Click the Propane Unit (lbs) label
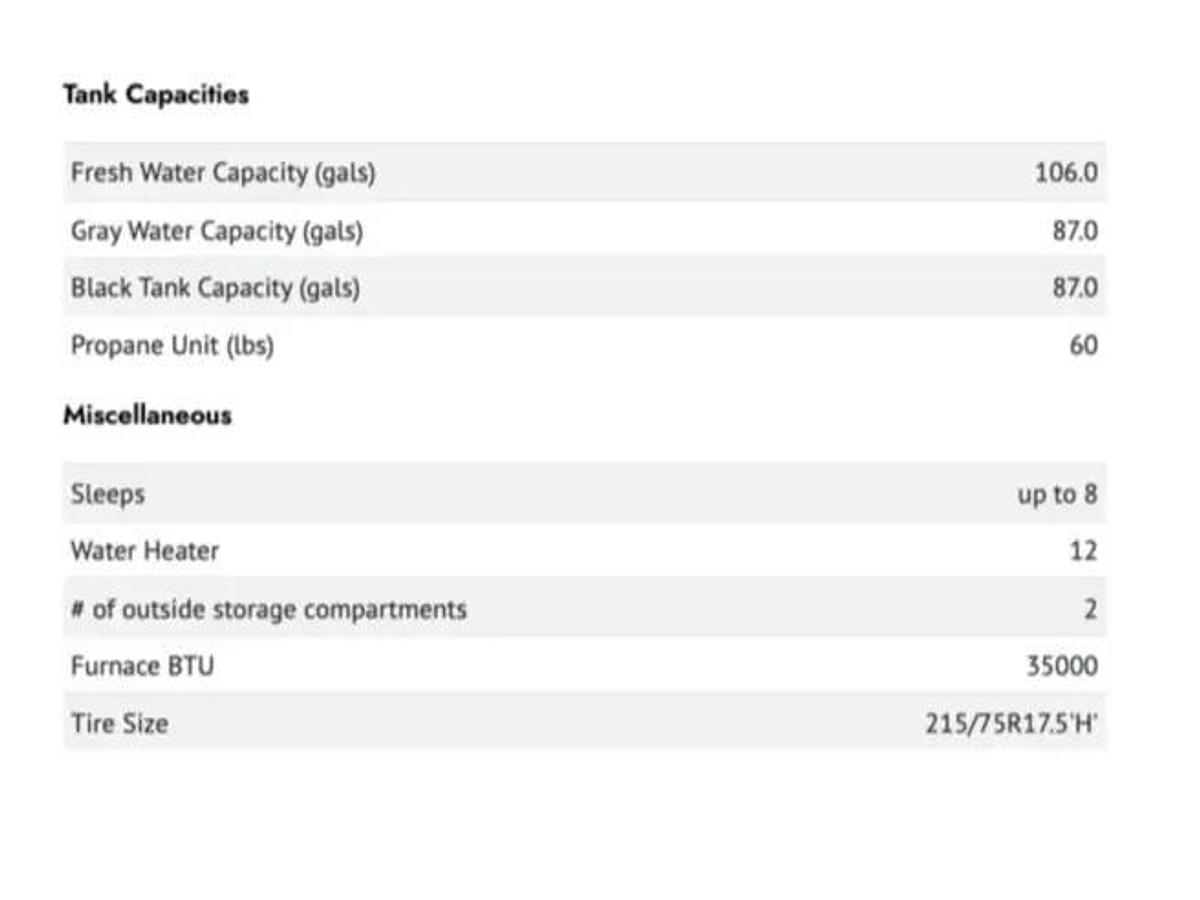1200x900 pixels. coord(172,346)
